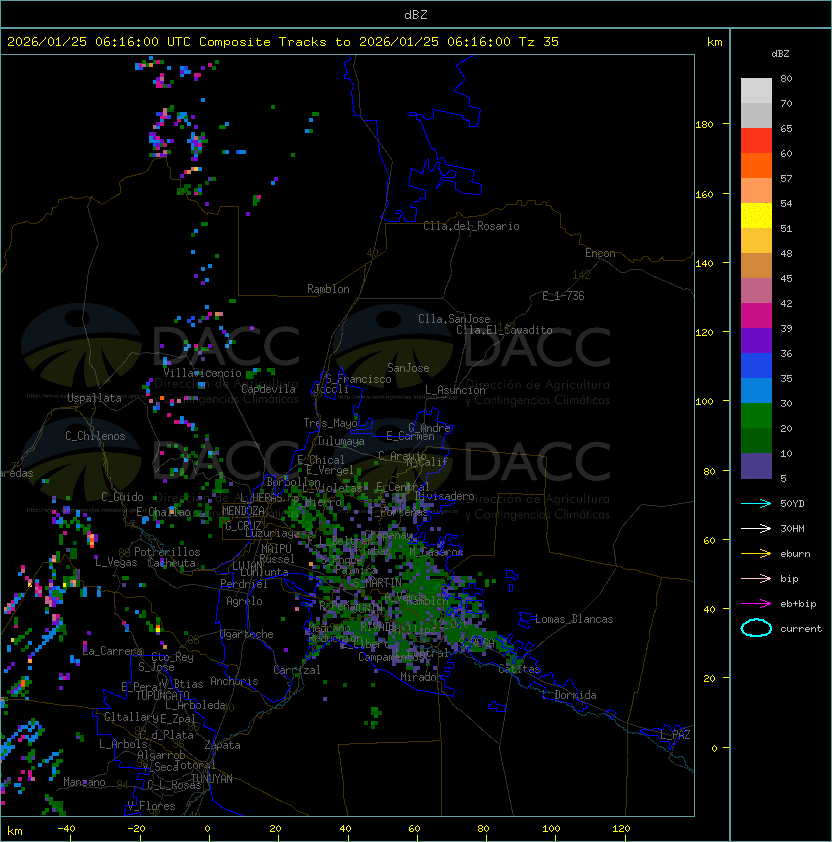Select the bright green dBZ swatch
Viewport: 832px width, 842px height.
pos(756,416)
